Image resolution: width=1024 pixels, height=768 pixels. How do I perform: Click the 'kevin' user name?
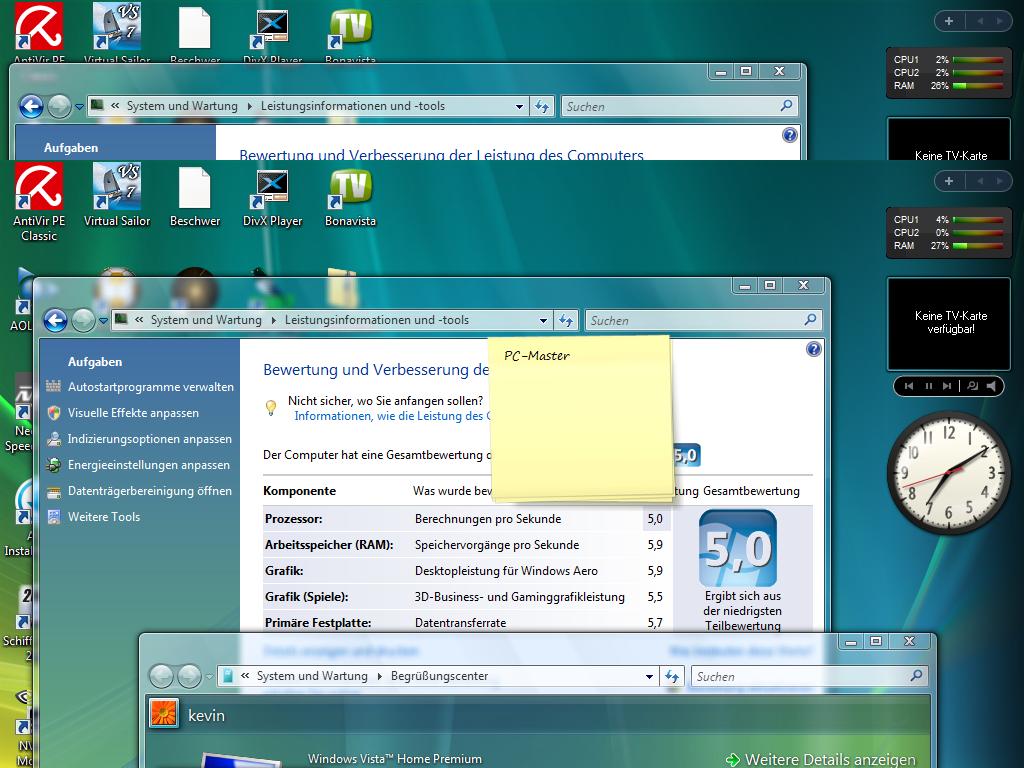[206, 716]
